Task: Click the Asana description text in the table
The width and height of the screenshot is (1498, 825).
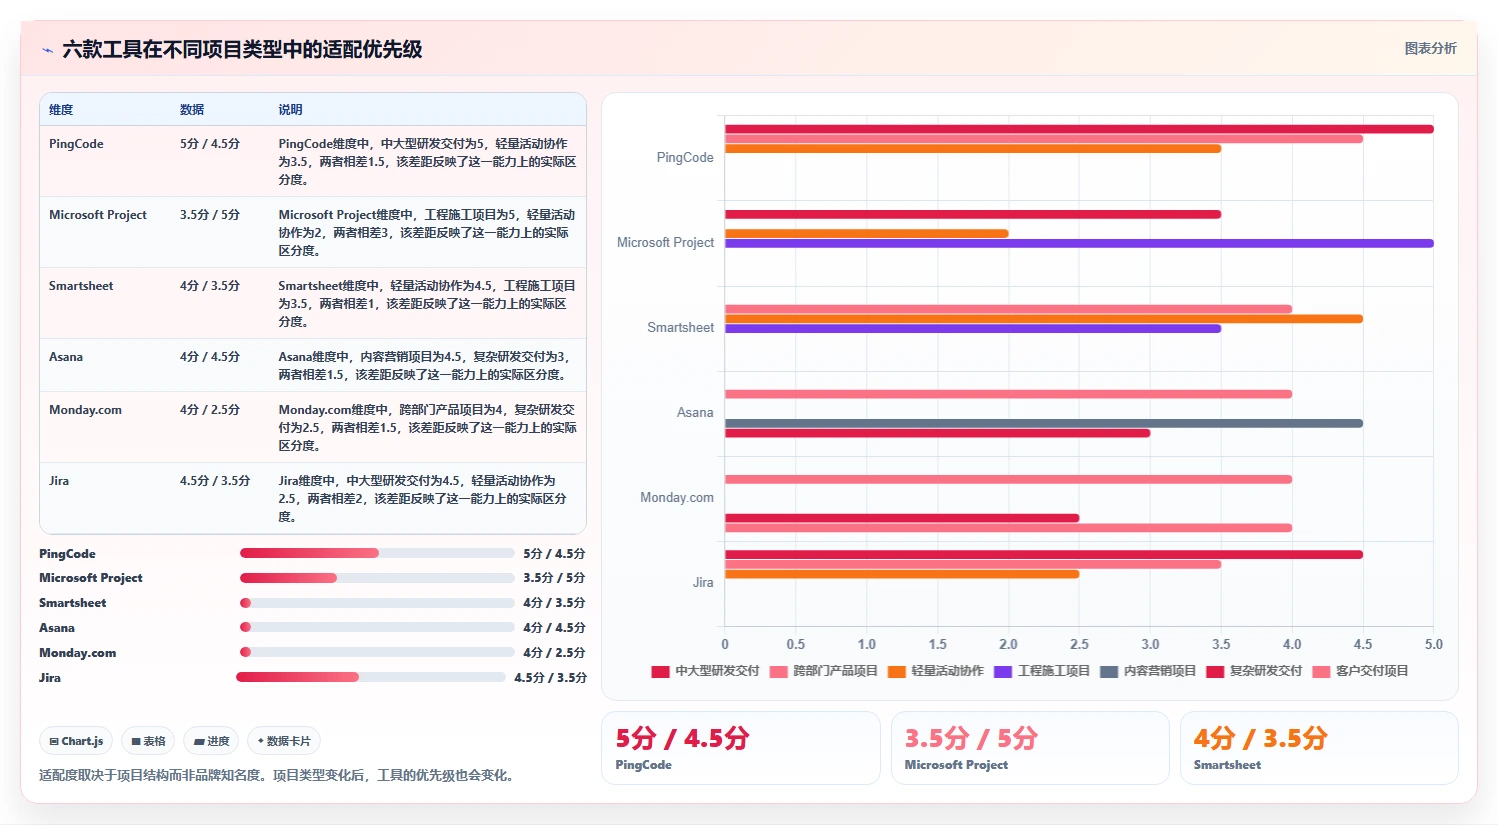Action: [x=425, y=366]
